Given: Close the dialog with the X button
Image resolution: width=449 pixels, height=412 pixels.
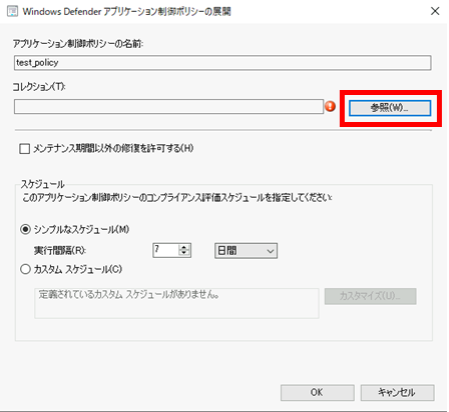Looking at the screenshot, I should 435,11.
